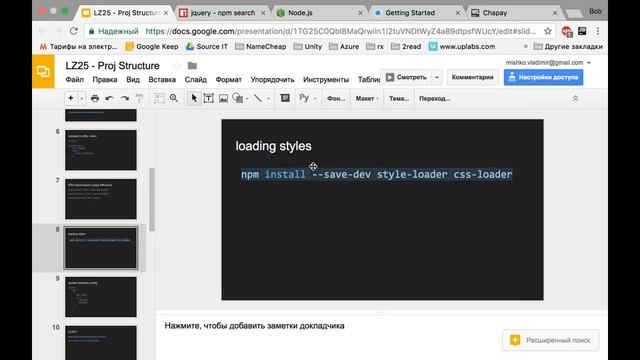
Task: Click the Фон... background button
Action: 336,98
